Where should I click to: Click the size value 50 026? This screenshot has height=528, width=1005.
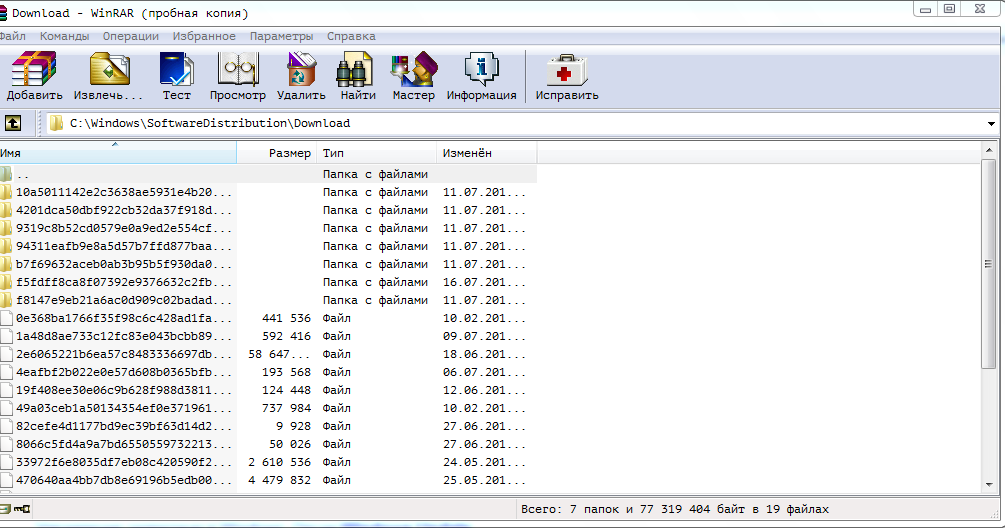[x=290, y=444]
